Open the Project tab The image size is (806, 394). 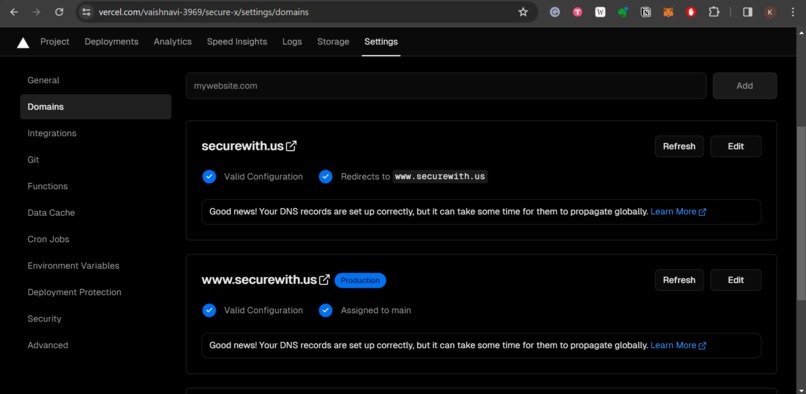[54, 42]
